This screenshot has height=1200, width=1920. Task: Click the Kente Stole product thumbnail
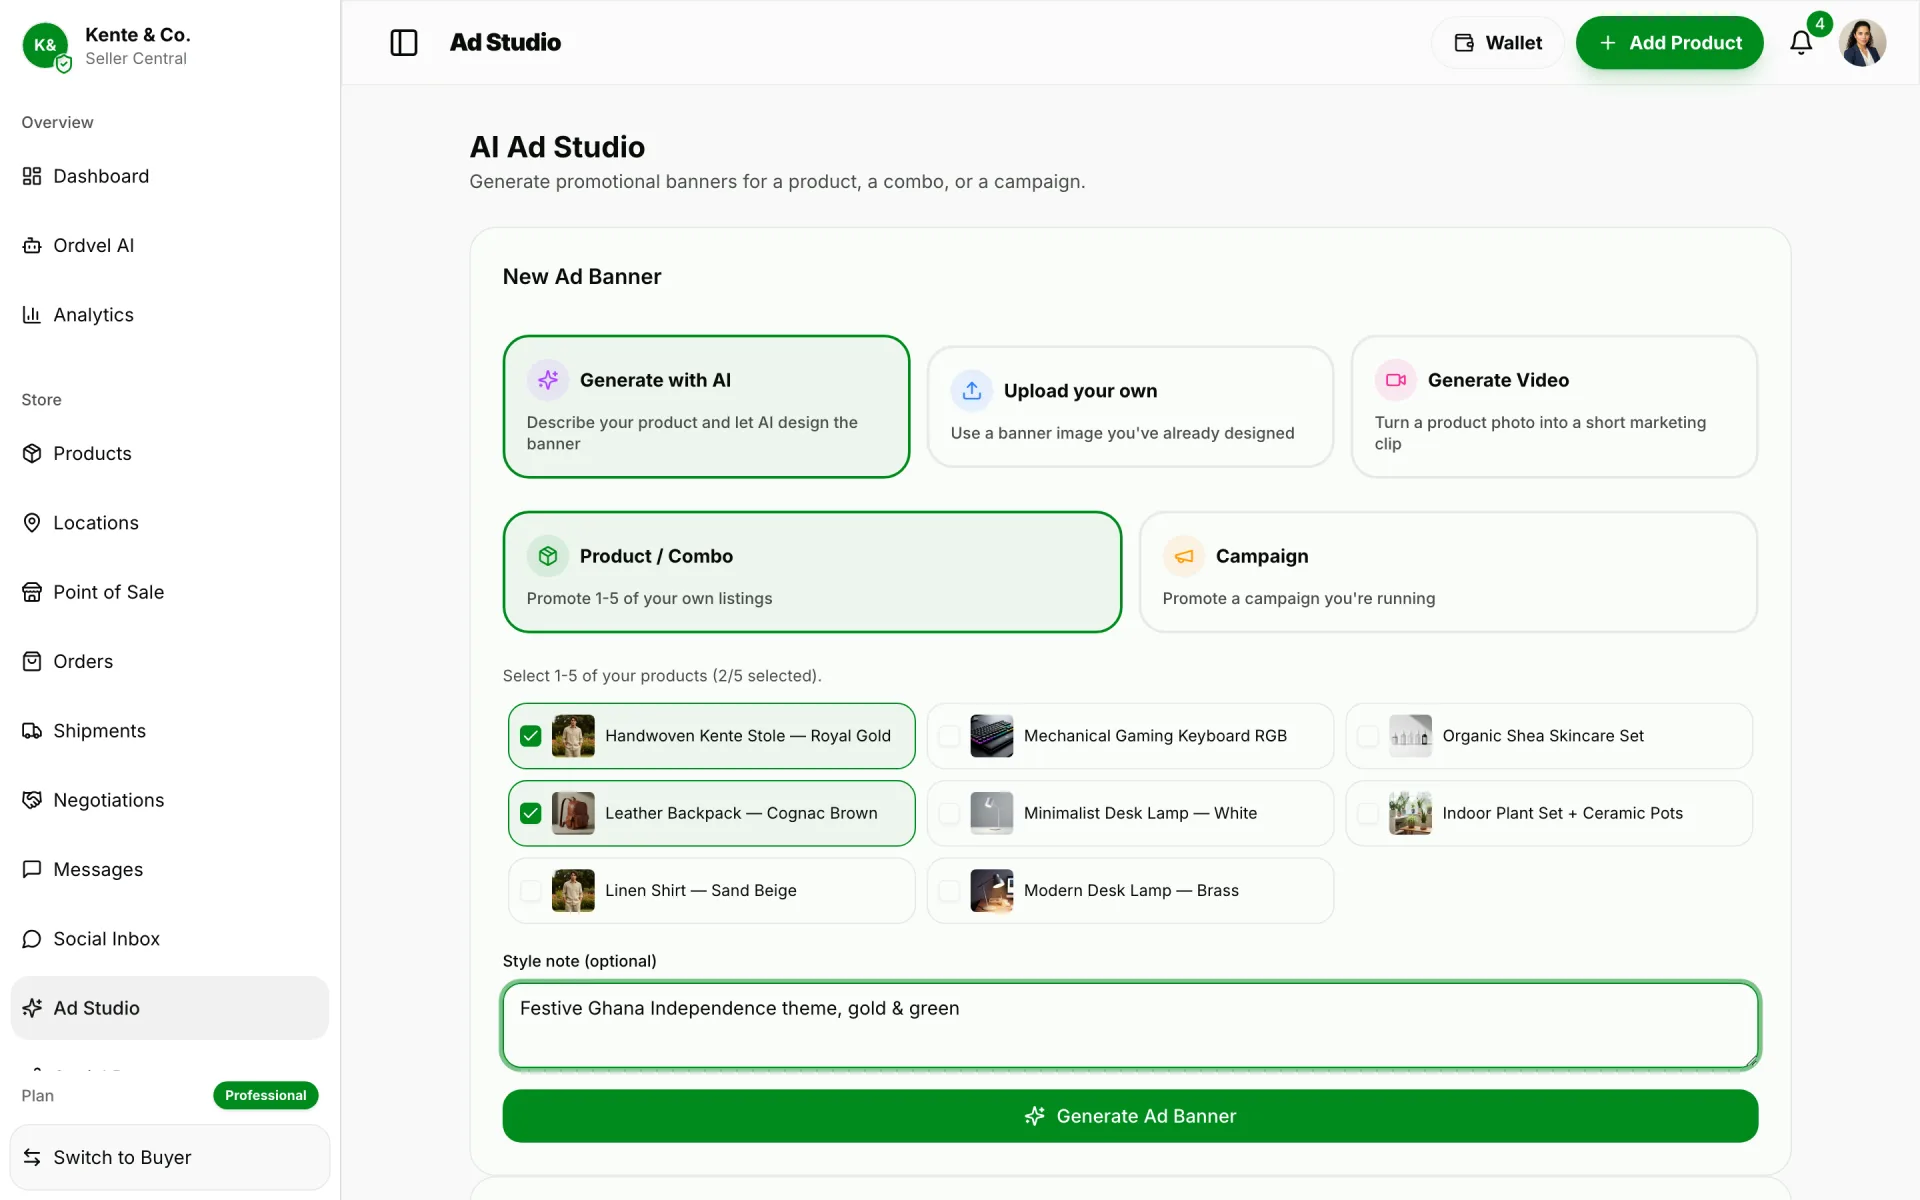tap(573, 736)
